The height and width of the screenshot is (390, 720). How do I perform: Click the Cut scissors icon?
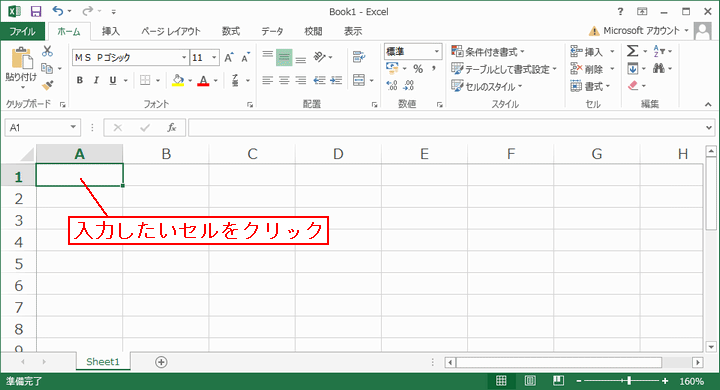47,51
